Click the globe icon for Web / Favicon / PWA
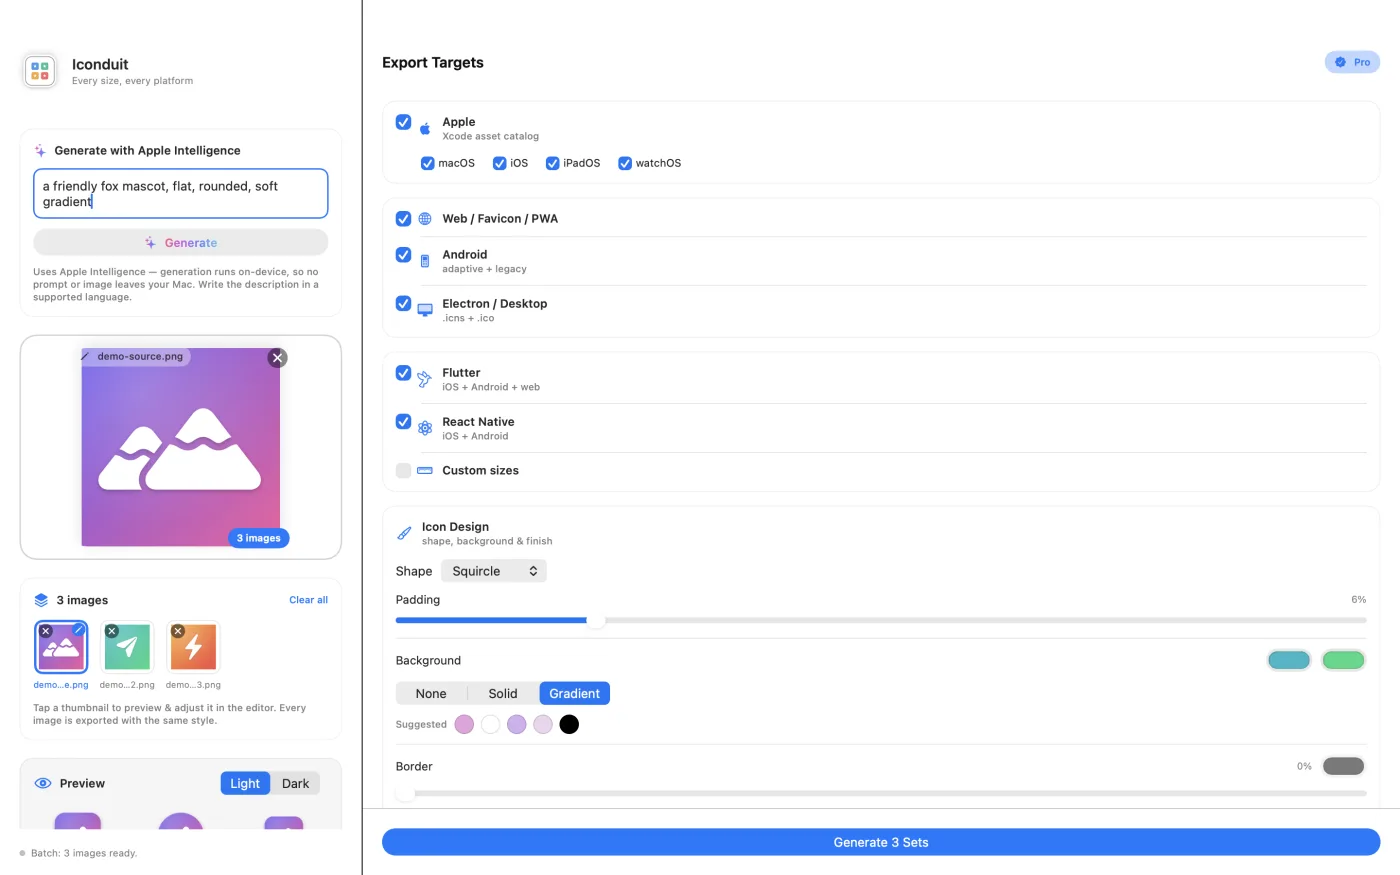Viewport: 1400px width, 875px height. pyautogui.click(x=425, y=219)
